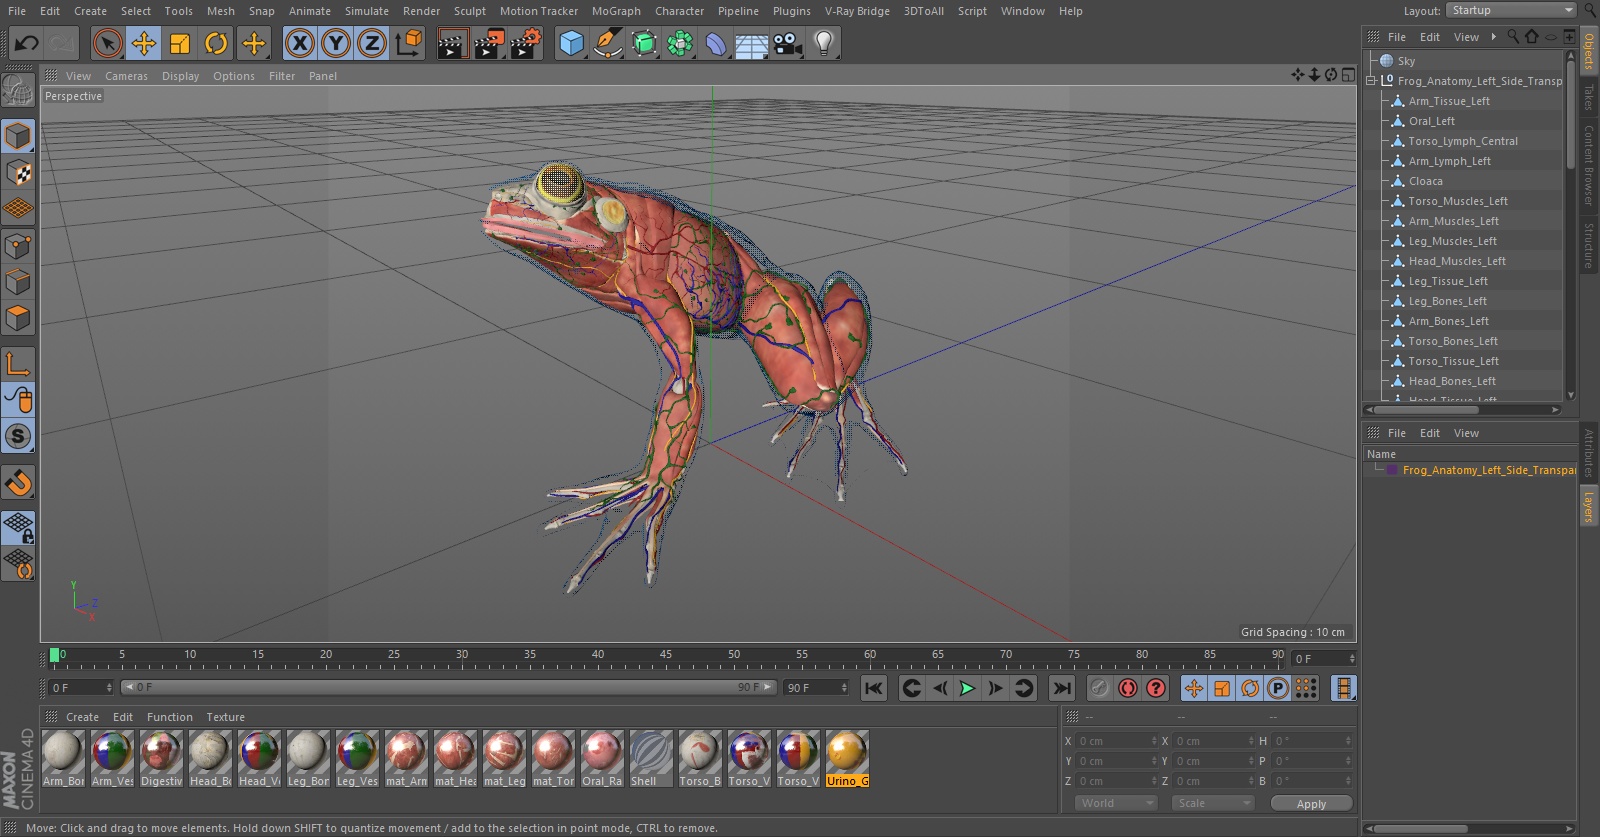The width and height of the screenshot is (1600, 837).
Task: Add a Floor environment object
Action: pos(752,43)
